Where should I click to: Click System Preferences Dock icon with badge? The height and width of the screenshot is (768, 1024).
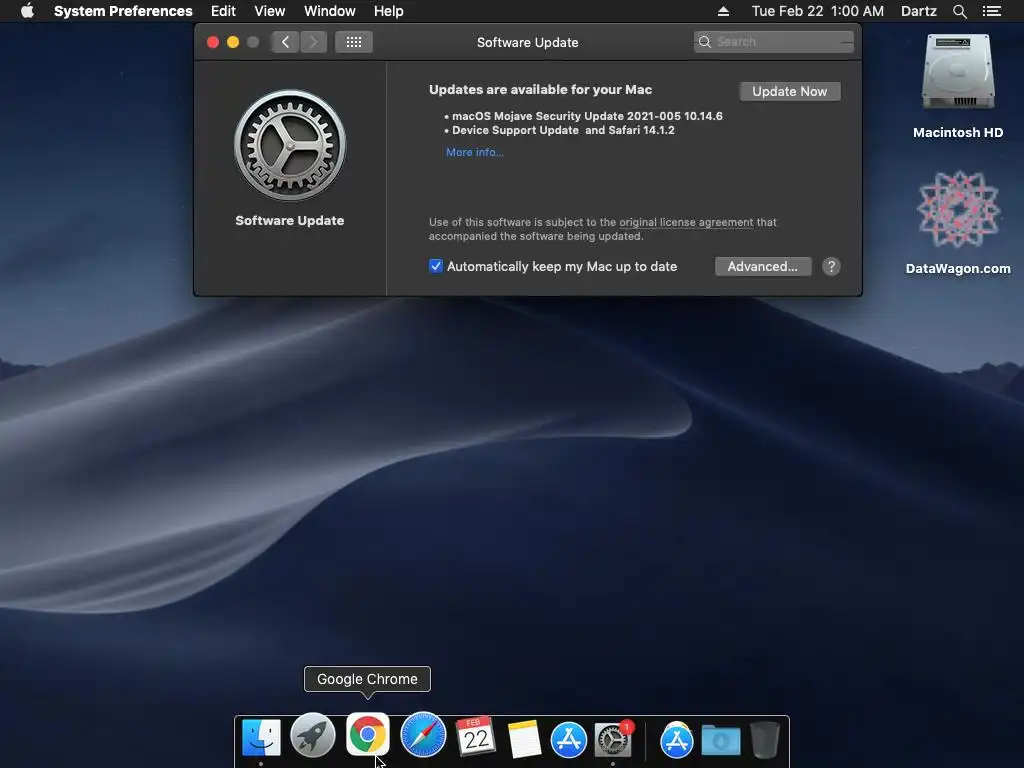[x=613, y=740]
